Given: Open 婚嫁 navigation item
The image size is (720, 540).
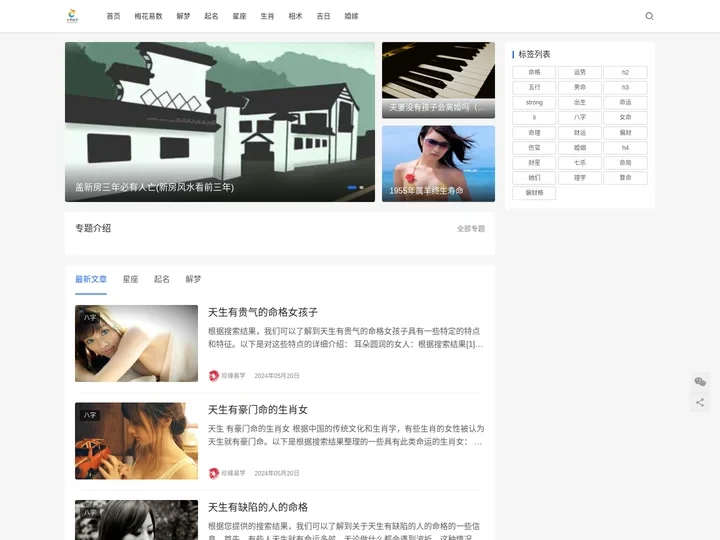Looking at the screenshot, I should [x=351, y=16].
